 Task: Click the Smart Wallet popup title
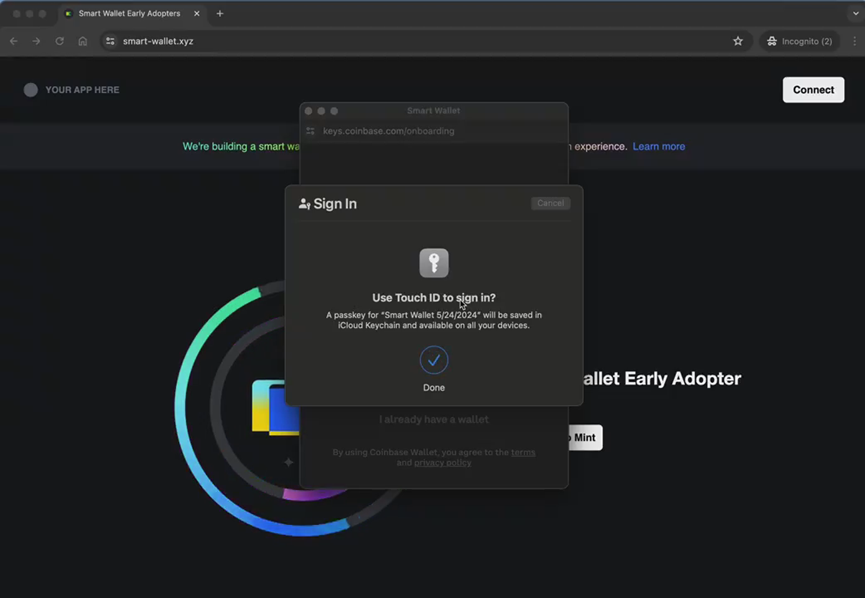click(x=434, y=111)
